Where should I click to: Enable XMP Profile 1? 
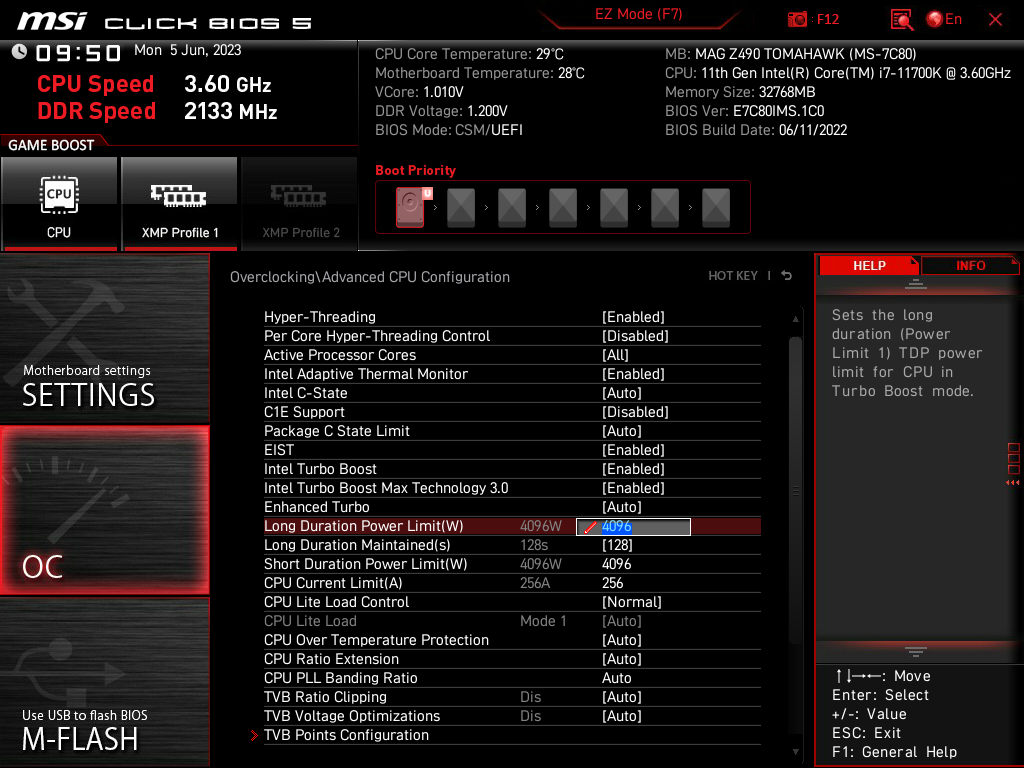pyautogui.click(x=179, y=204)
